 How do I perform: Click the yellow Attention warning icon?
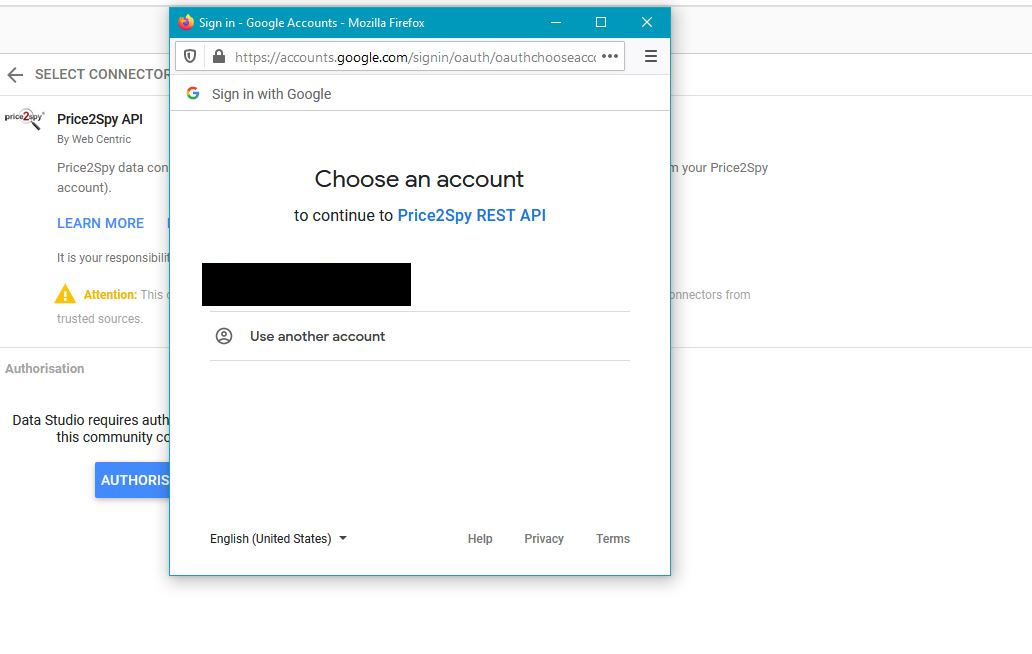click(65, 293)
